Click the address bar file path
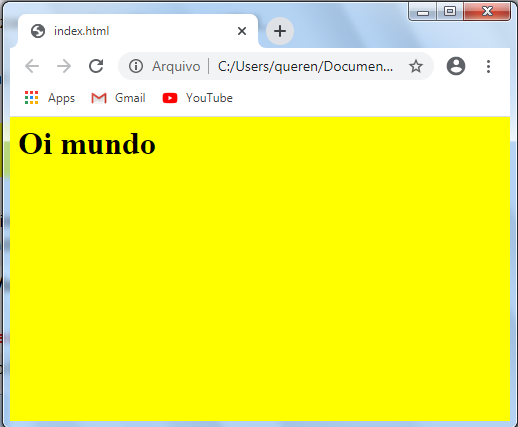 click(305, 66)
